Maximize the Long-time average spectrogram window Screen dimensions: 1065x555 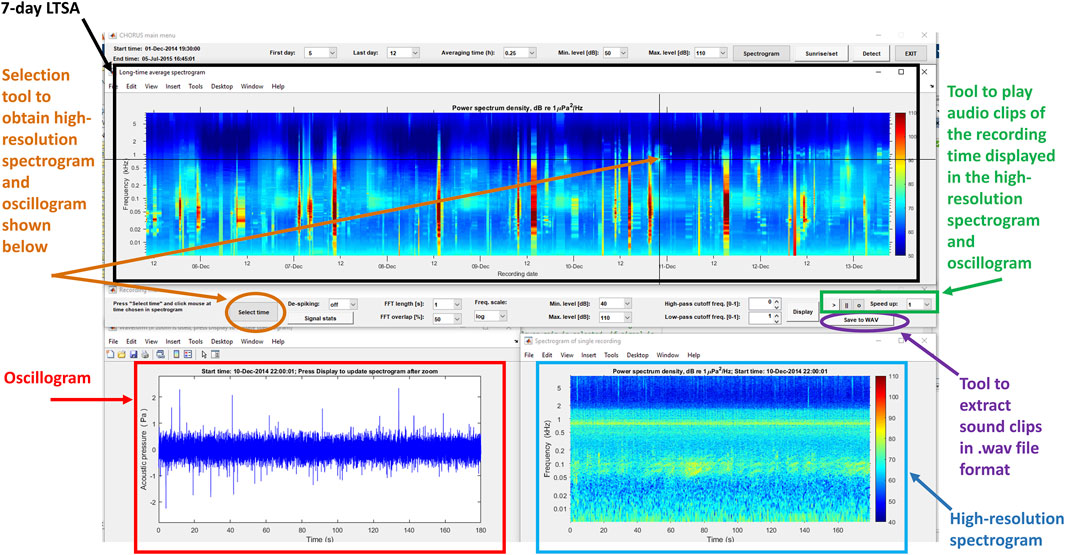(x=901, y=71)
